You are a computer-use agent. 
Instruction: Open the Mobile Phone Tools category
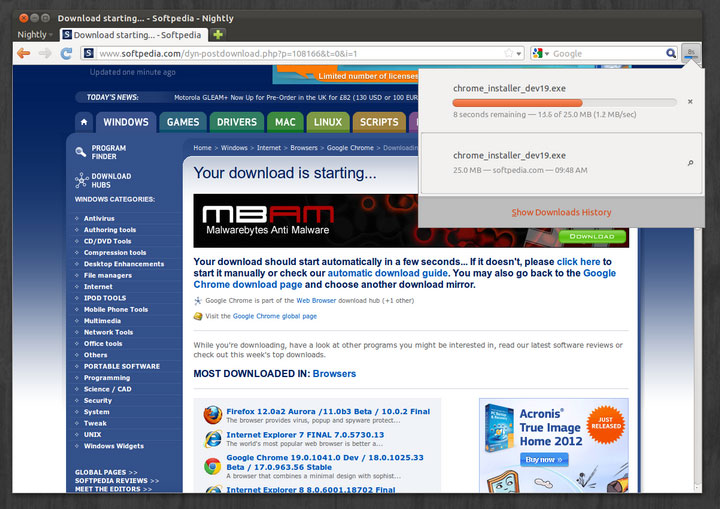point(116,310)
